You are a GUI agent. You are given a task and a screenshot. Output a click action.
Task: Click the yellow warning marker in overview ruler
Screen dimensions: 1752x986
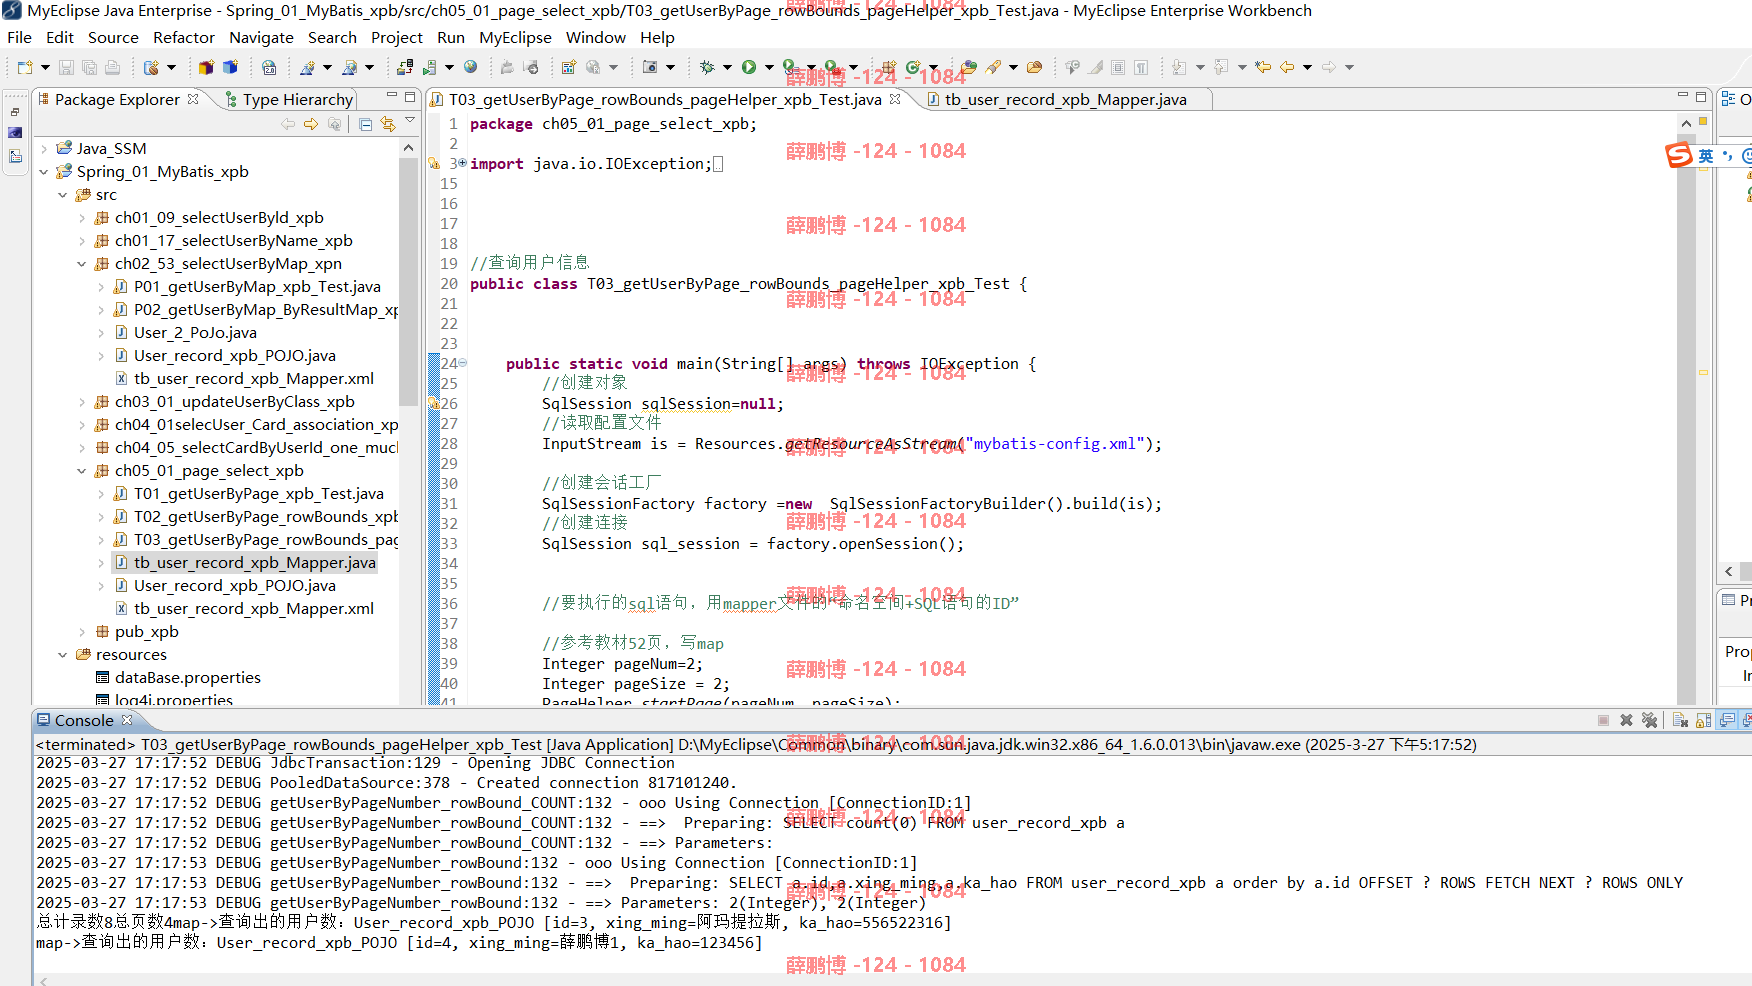[x=1703, y=372]
